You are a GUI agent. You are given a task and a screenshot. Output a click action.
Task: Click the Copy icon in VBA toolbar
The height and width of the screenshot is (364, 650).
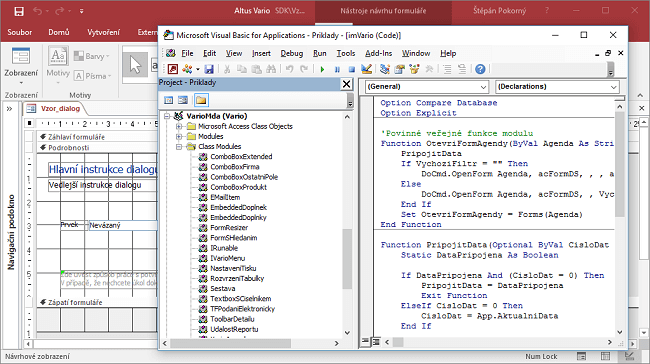point(241,69)
